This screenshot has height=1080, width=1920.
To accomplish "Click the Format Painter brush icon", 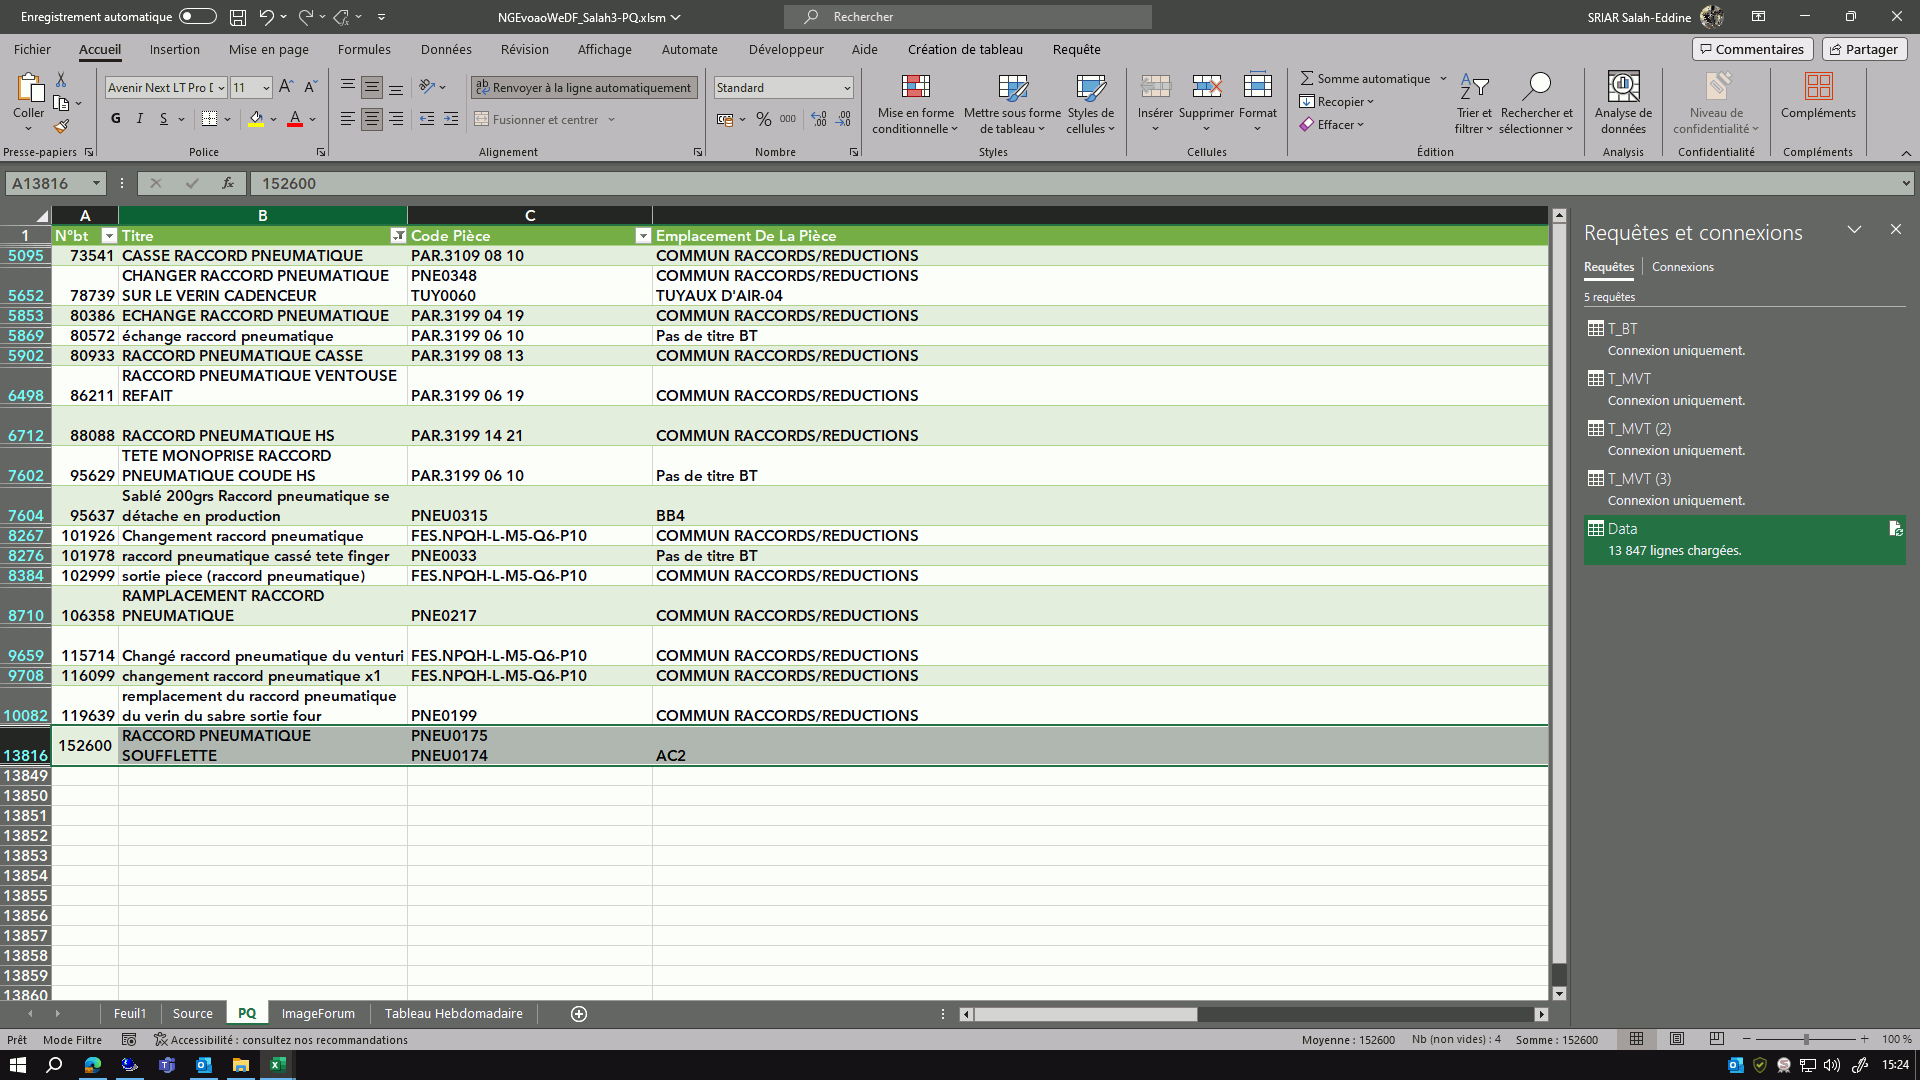I will coord(61,127).
